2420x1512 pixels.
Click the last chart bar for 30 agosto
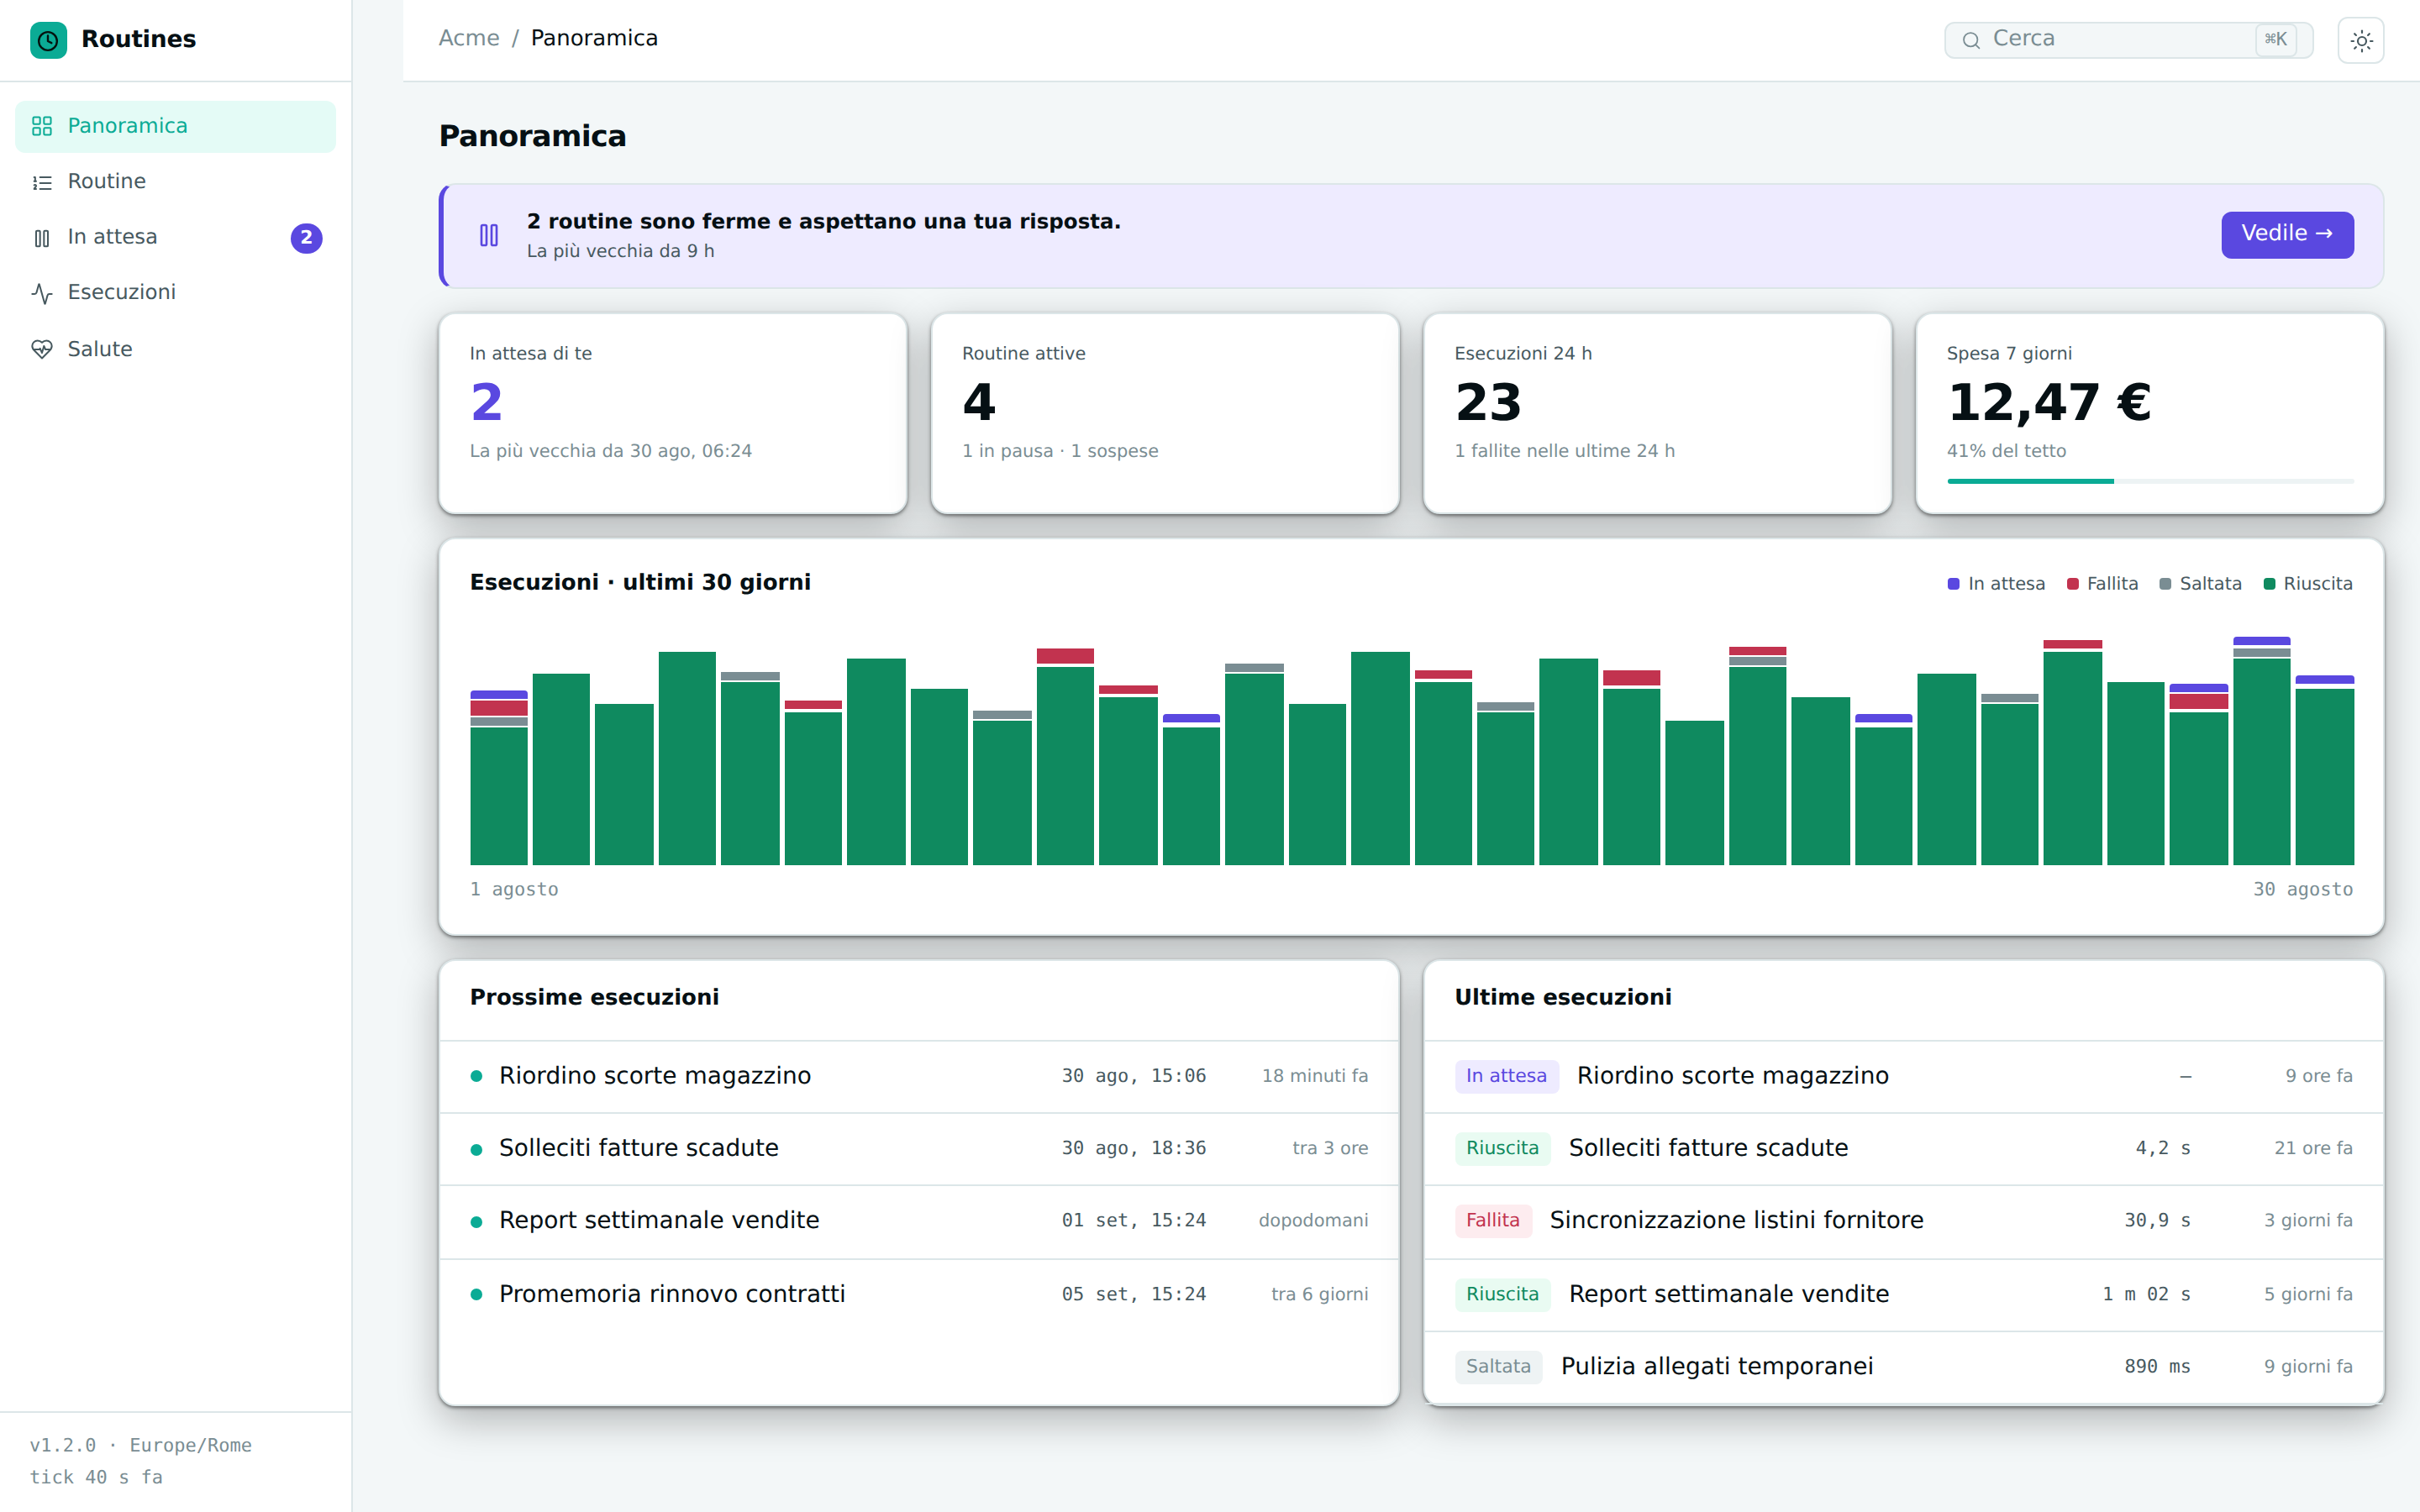pyautogui.click(x=2324, y=770)
